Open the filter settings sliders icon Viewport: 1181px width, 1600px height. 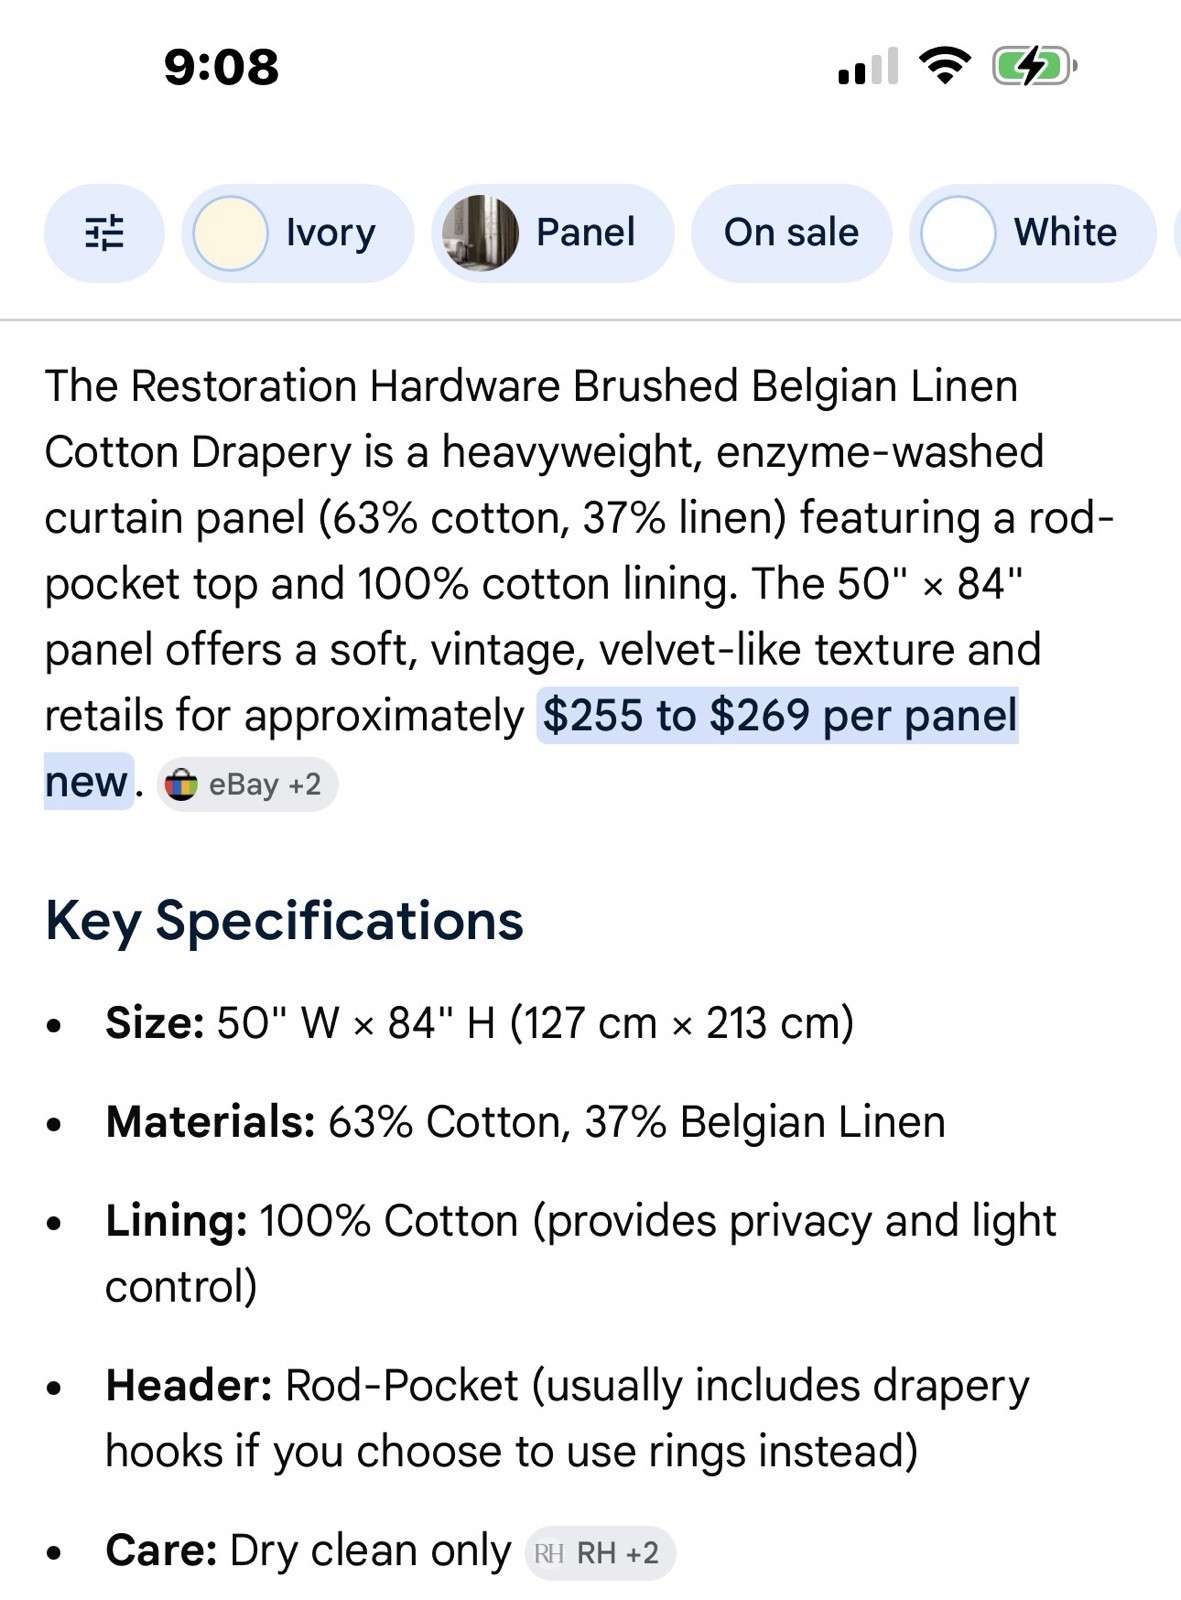(104, 232)
